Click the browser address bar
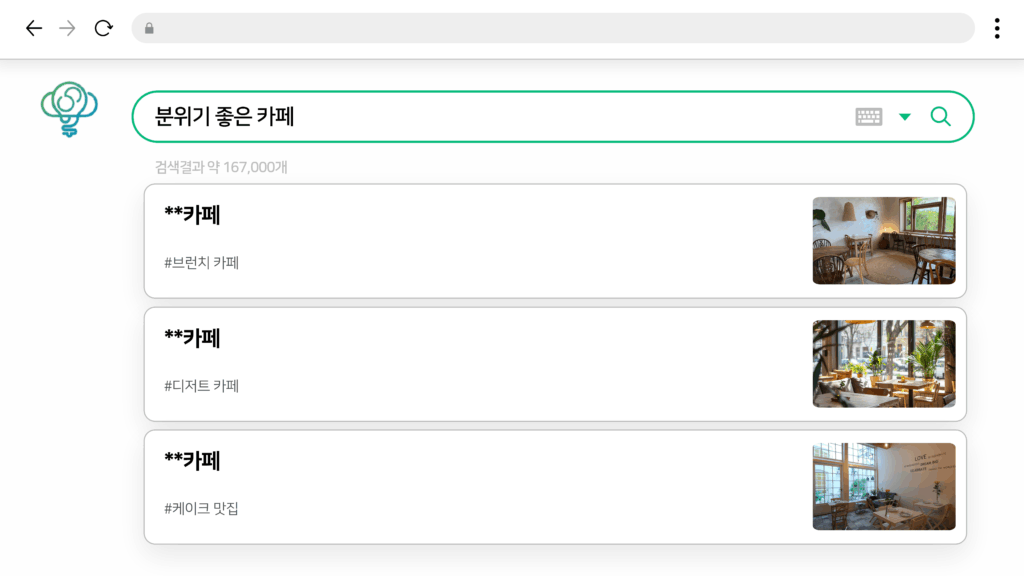1024x576 pixels. click(x=552, y=28)
